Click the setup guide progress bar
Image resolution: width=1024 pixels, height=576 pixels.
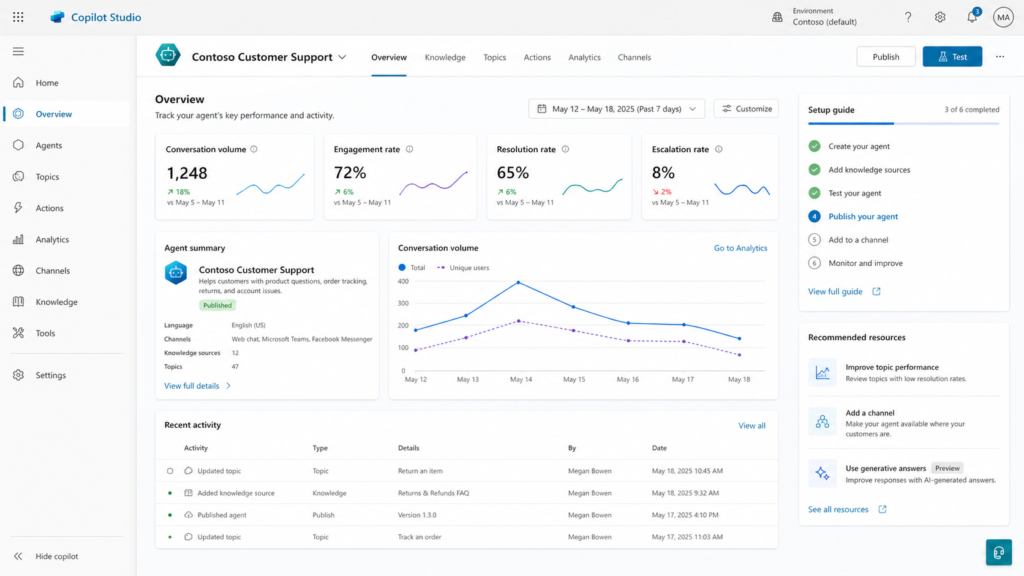click(x=903, y=123)
